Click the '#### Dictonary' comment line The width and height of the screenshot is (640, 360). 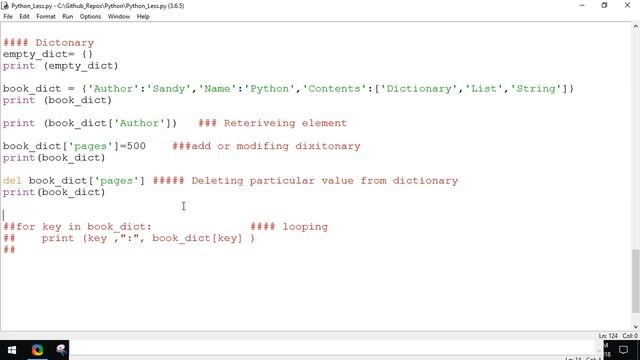(49, 42)
